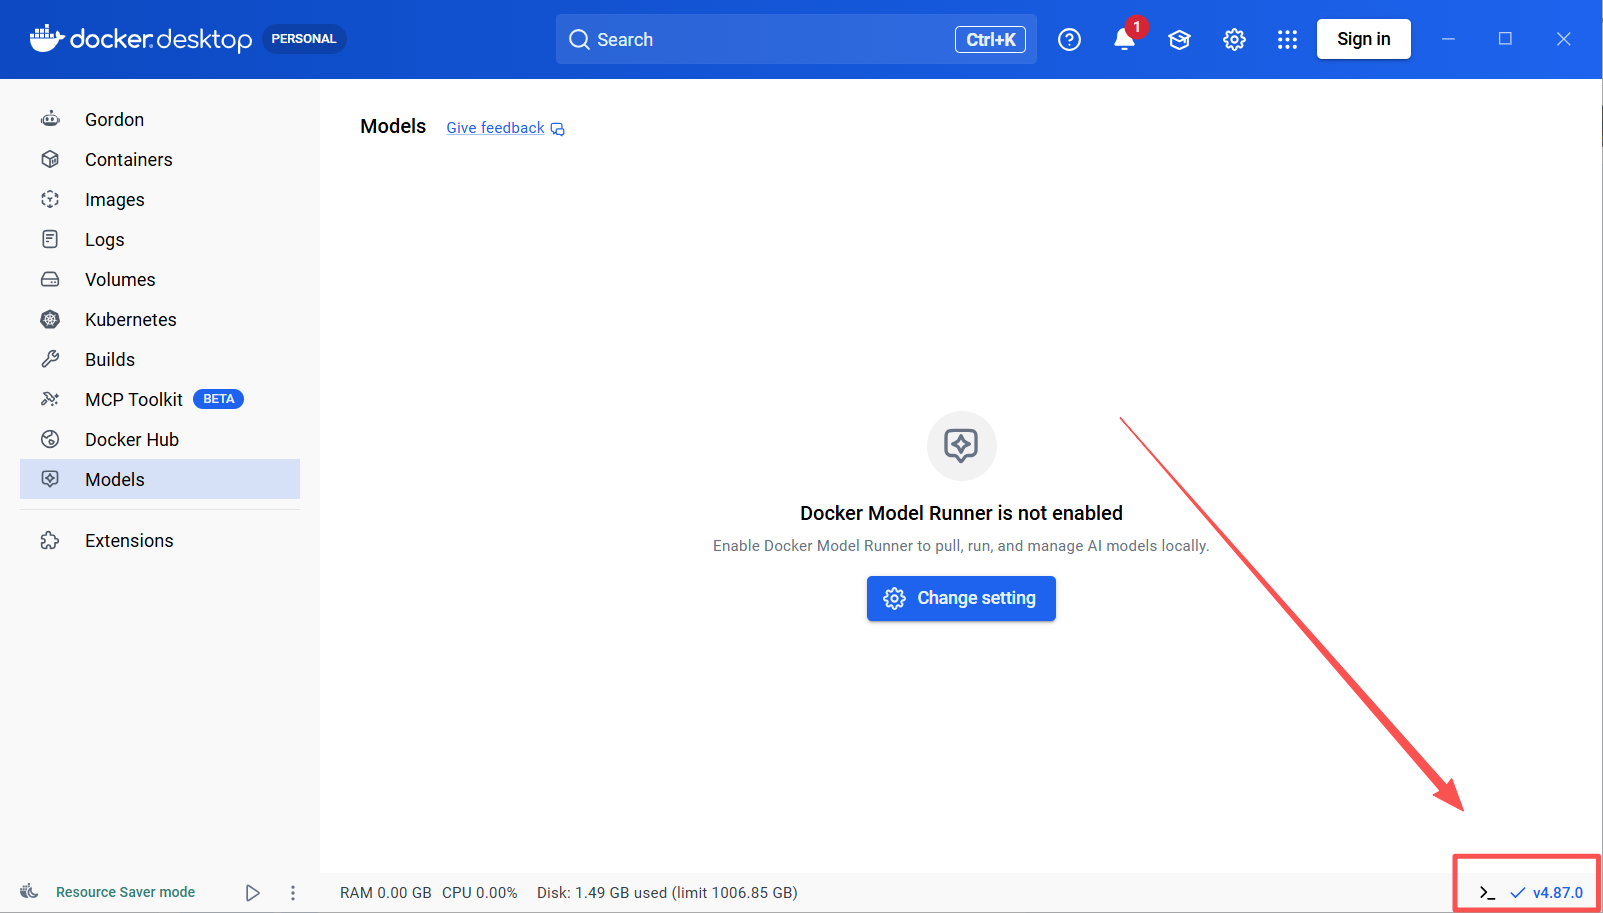Open the help question mark icon

point(1069,39)
